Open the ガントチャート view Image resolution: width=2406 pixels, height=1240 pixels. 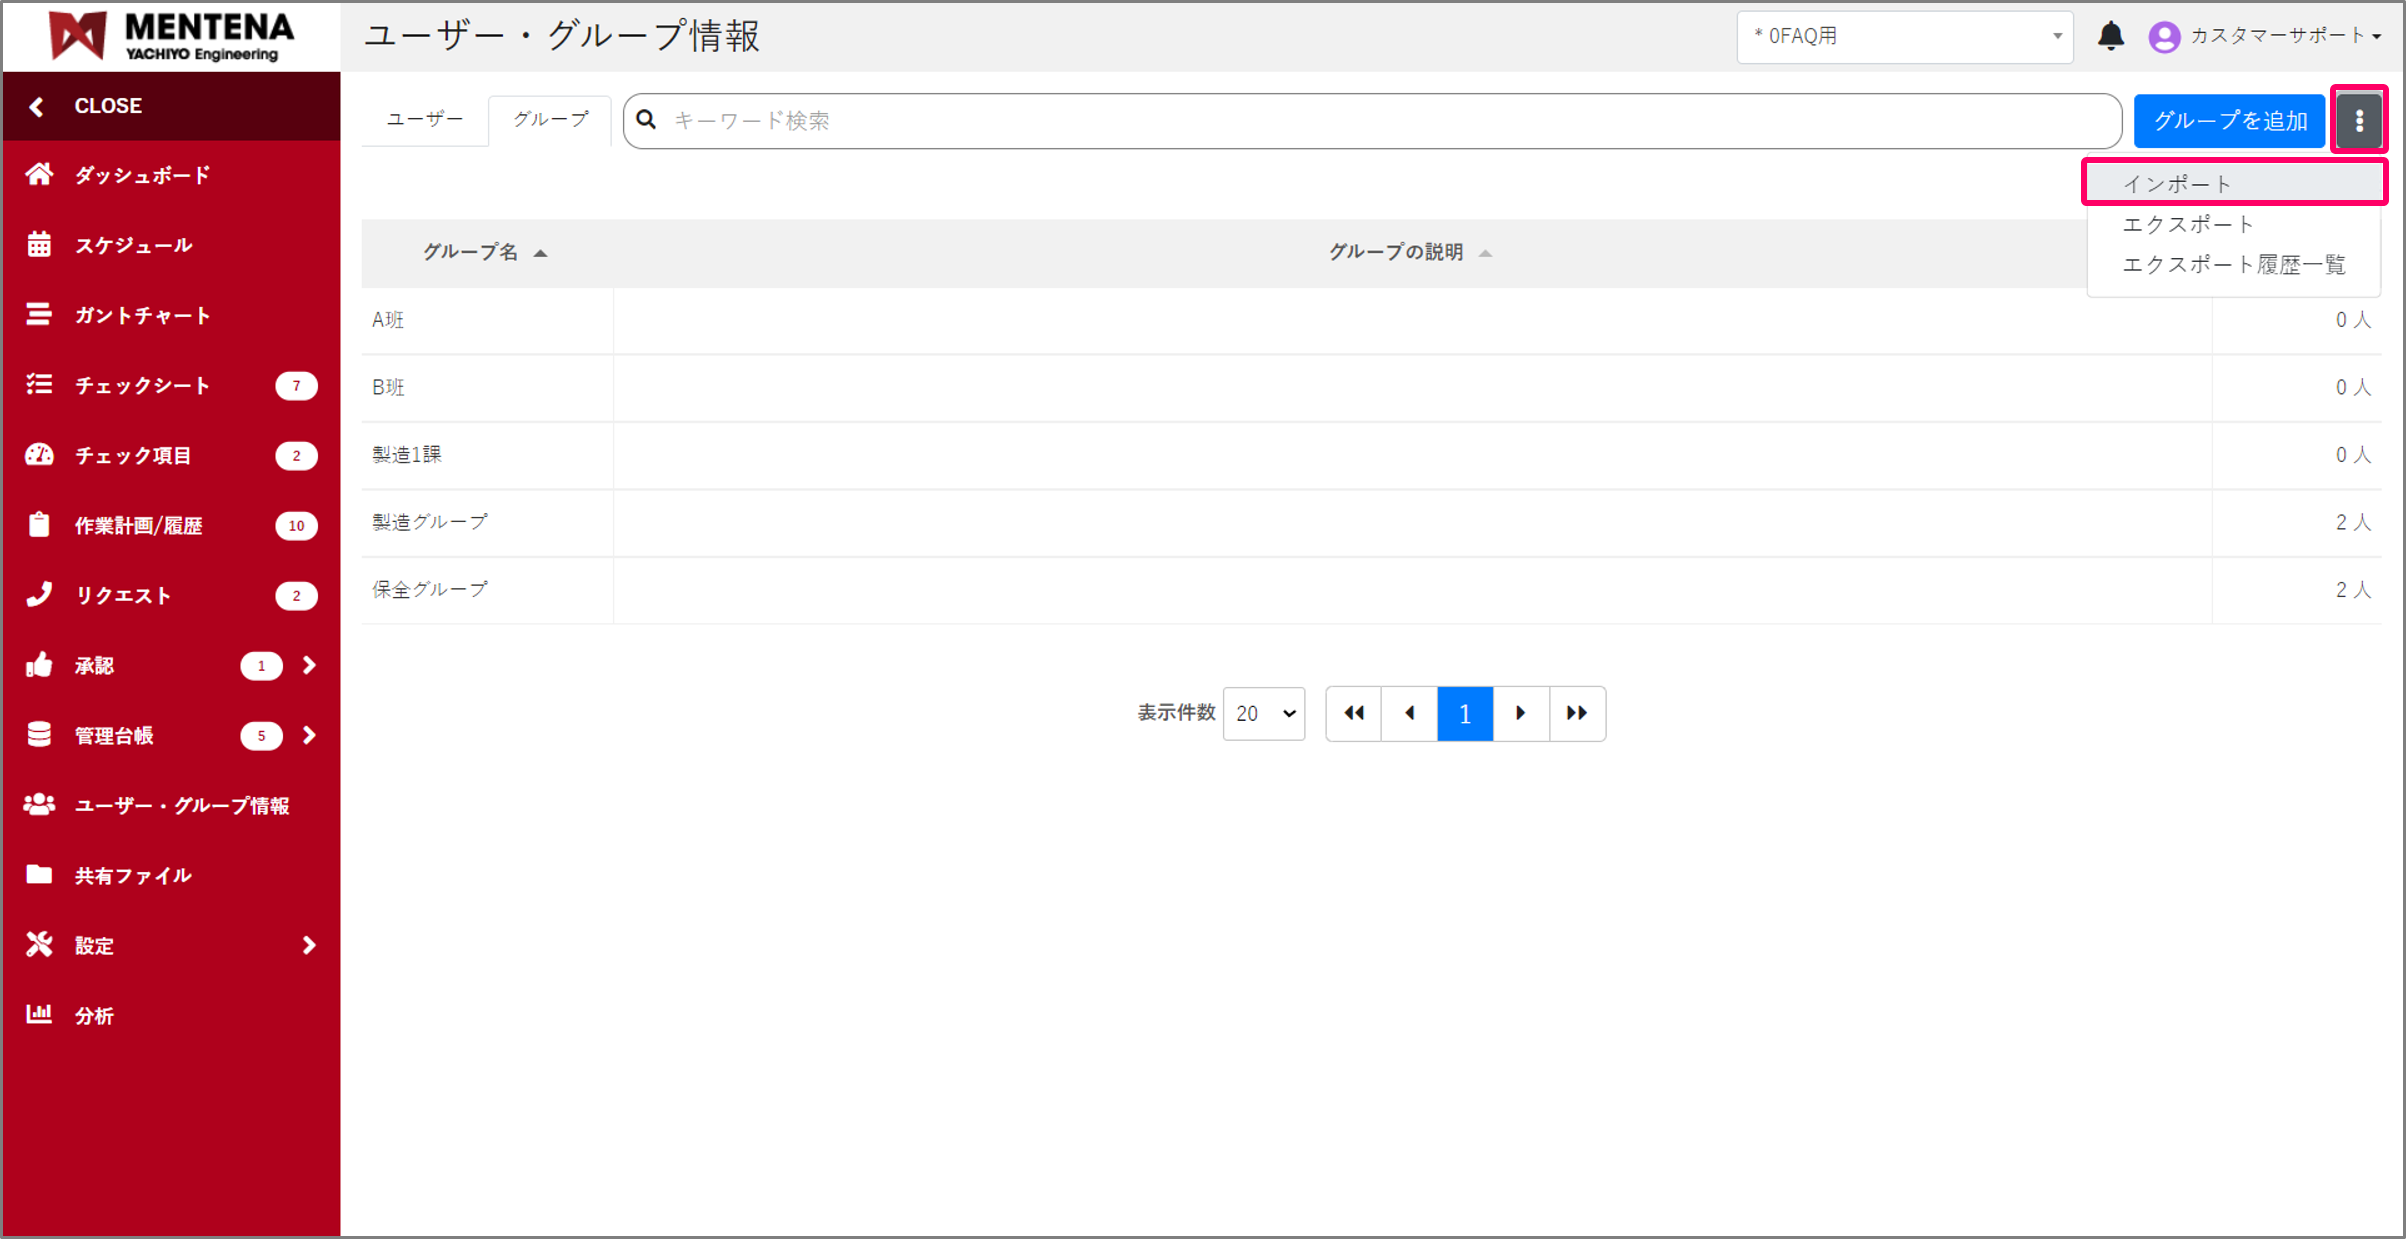[x=39, y=315]
